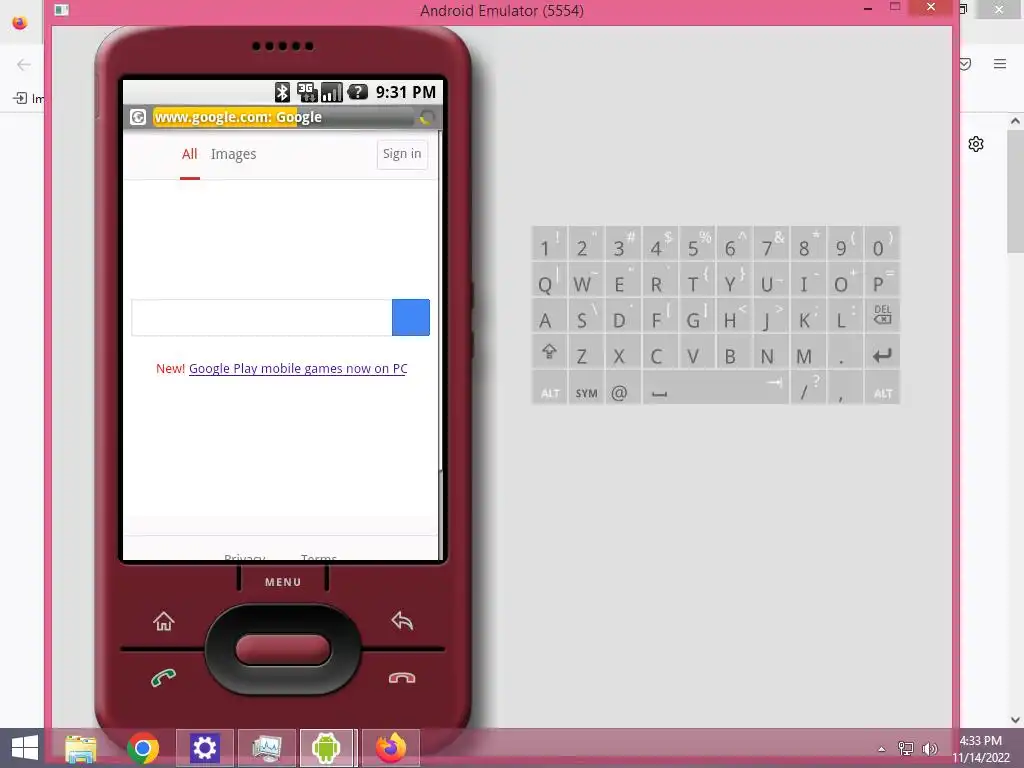Click the number 1 key
The image size is (1024, 768).
point(549,244)
